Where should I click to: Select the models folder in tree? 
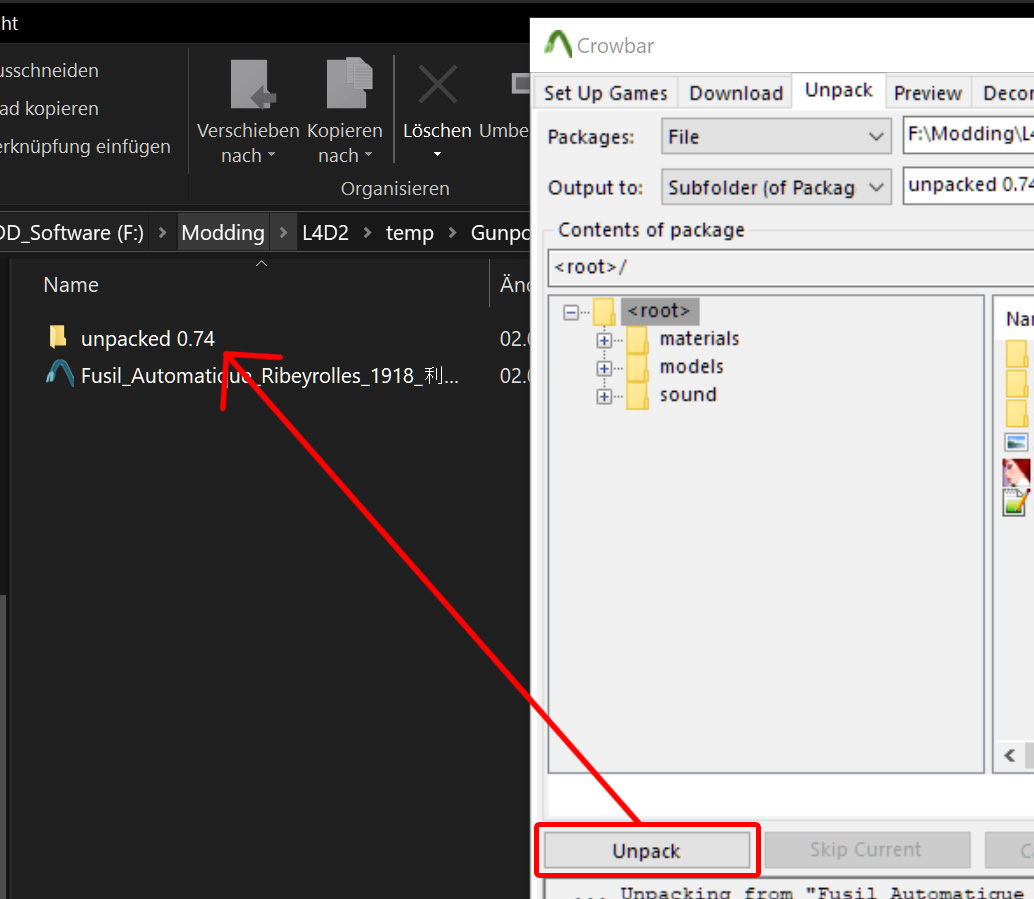[x=691, y=367]
